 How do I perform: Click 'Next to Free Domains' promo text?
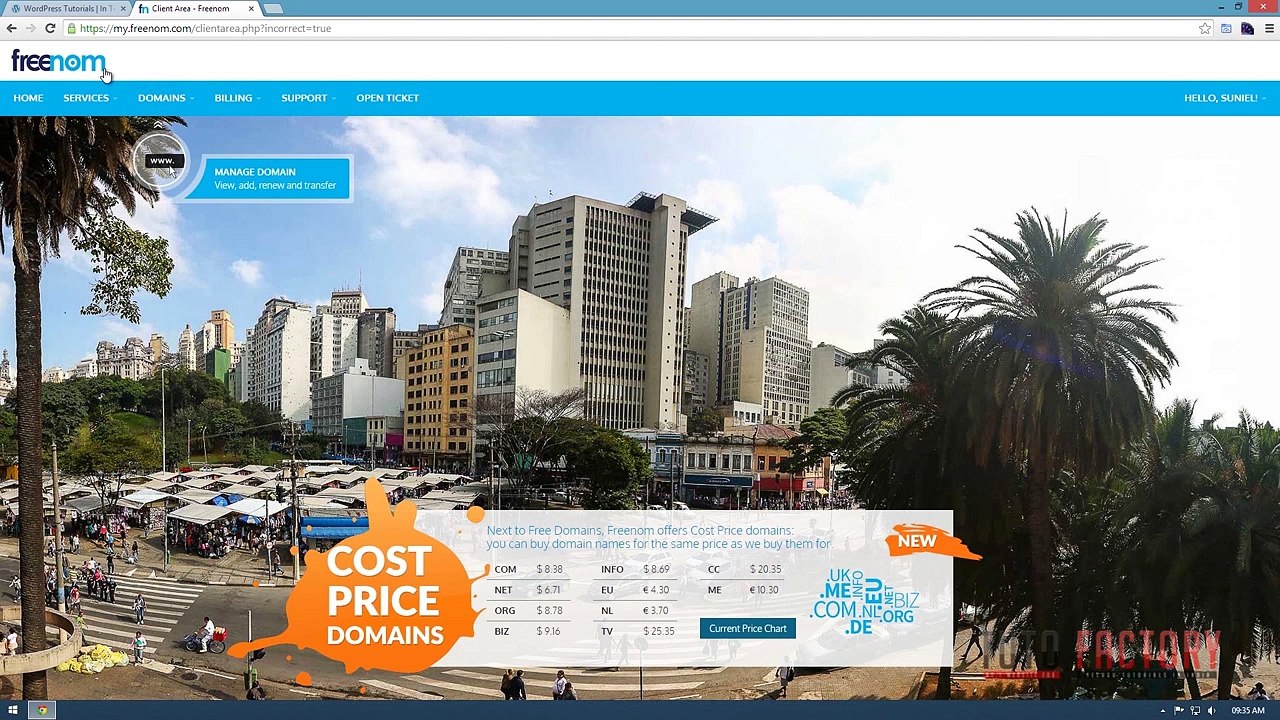(659, 537)
